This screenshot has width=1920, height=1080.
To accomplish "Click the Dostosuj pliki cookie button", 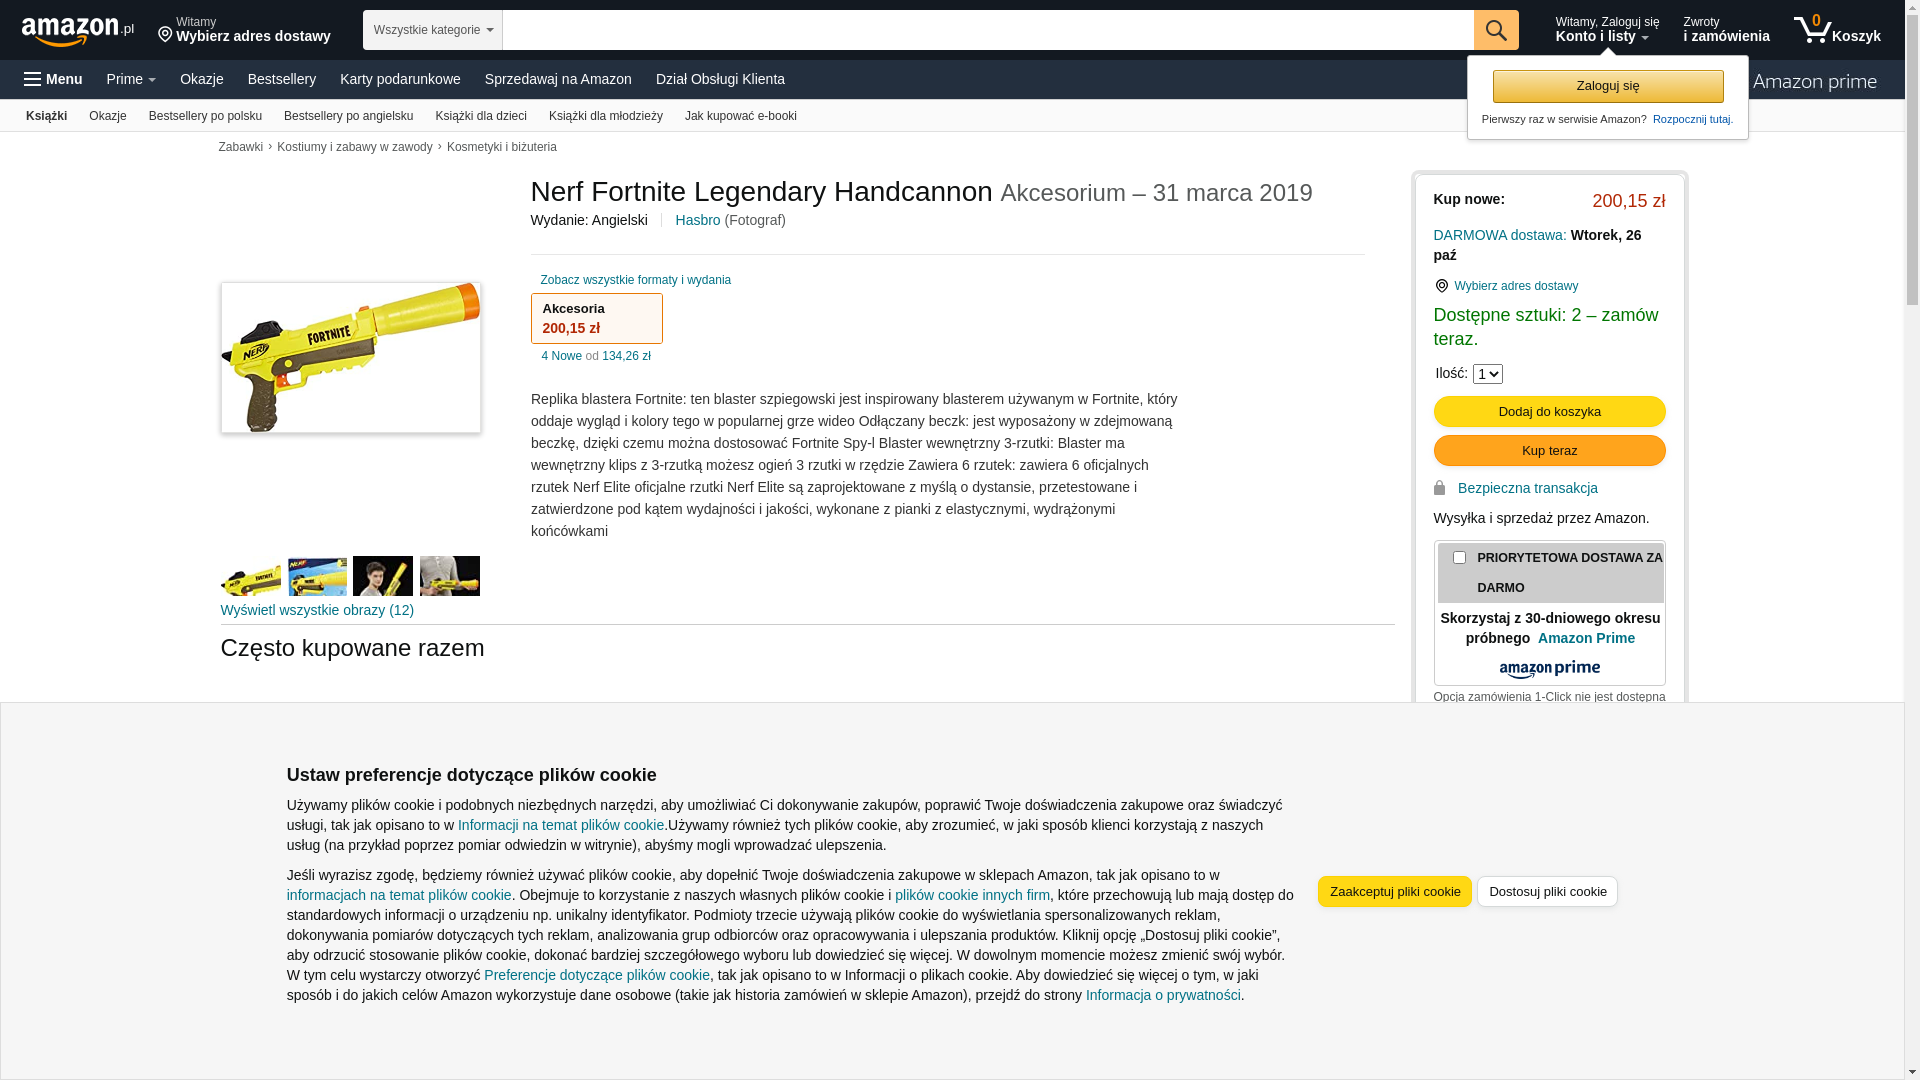I will 1547,892.
